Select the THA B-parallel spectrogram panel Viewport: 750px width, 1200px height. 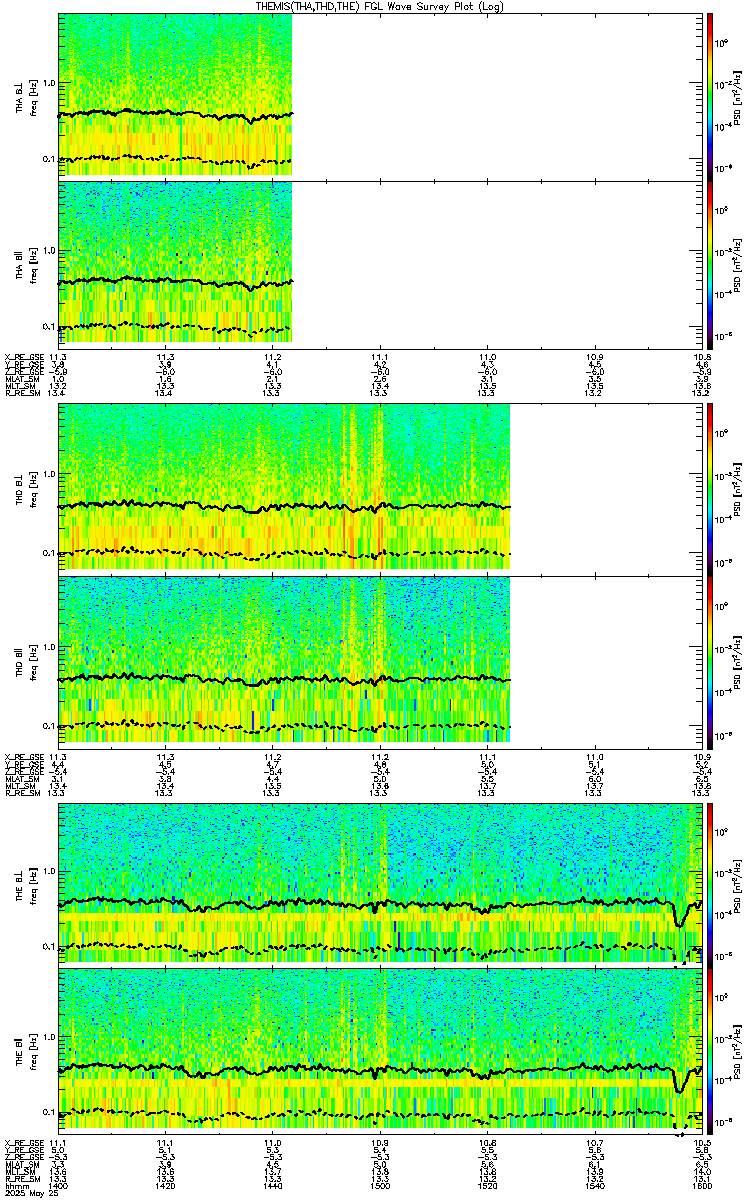pyautogui.click(x=380, y=264)
